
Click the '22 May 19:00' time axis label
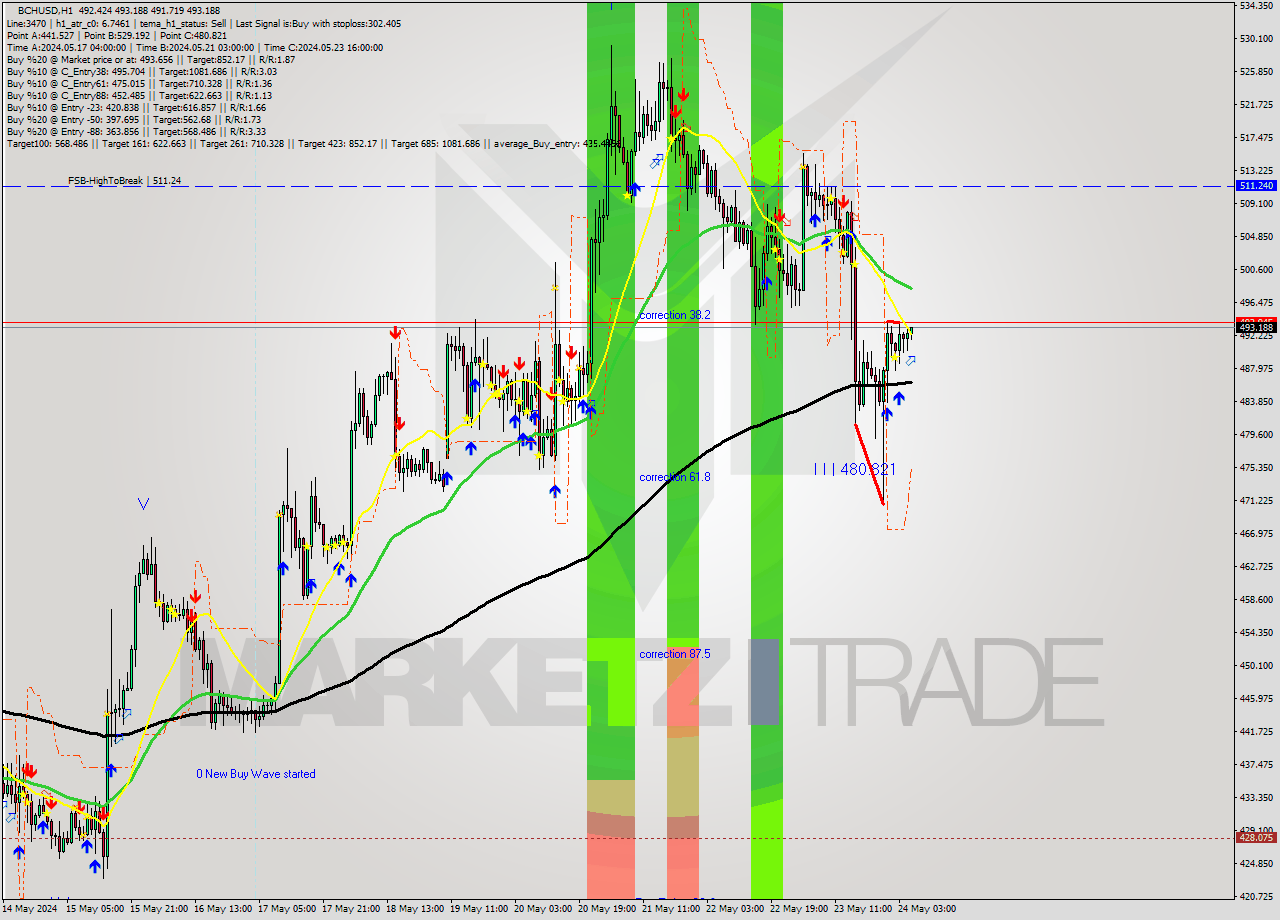(799, 909)
